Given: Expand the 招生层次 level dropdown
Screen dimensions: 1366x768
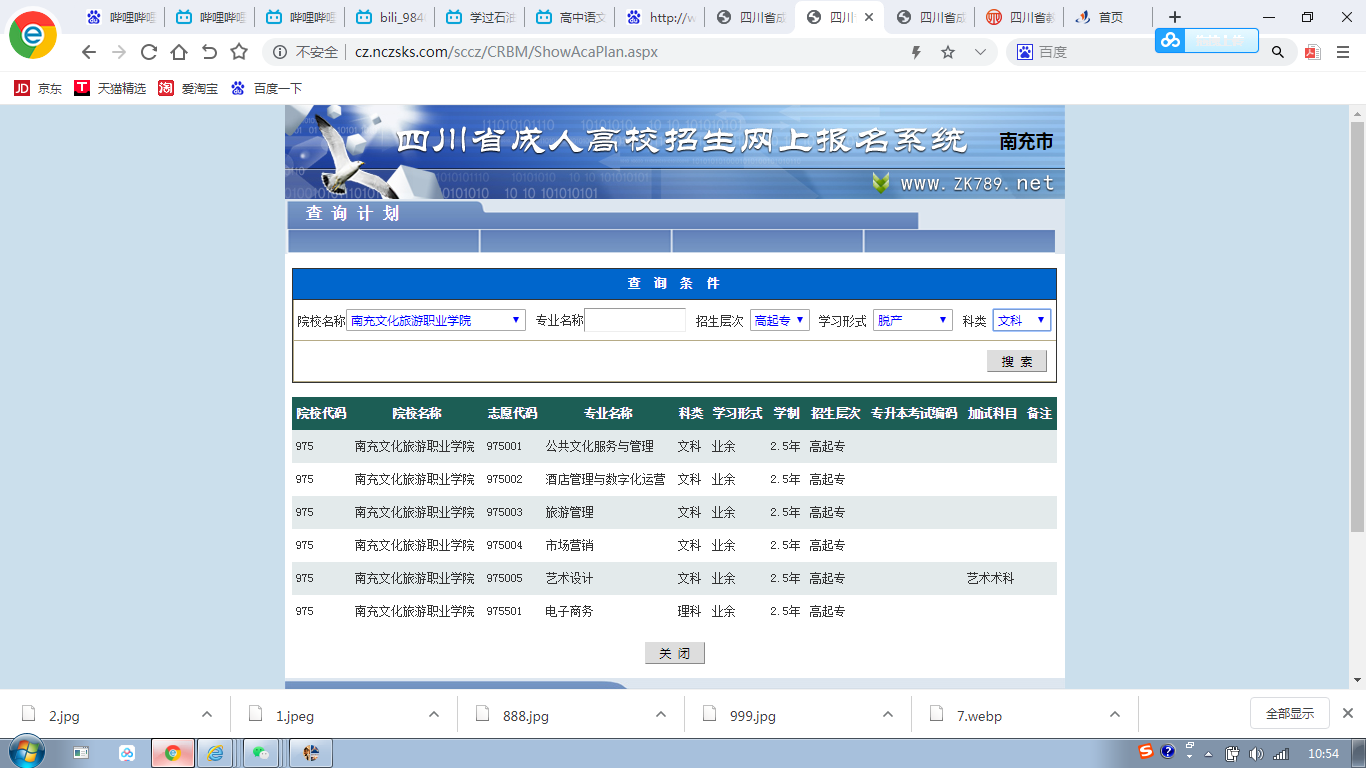Looking at the screenshot, I should (780, 320).
